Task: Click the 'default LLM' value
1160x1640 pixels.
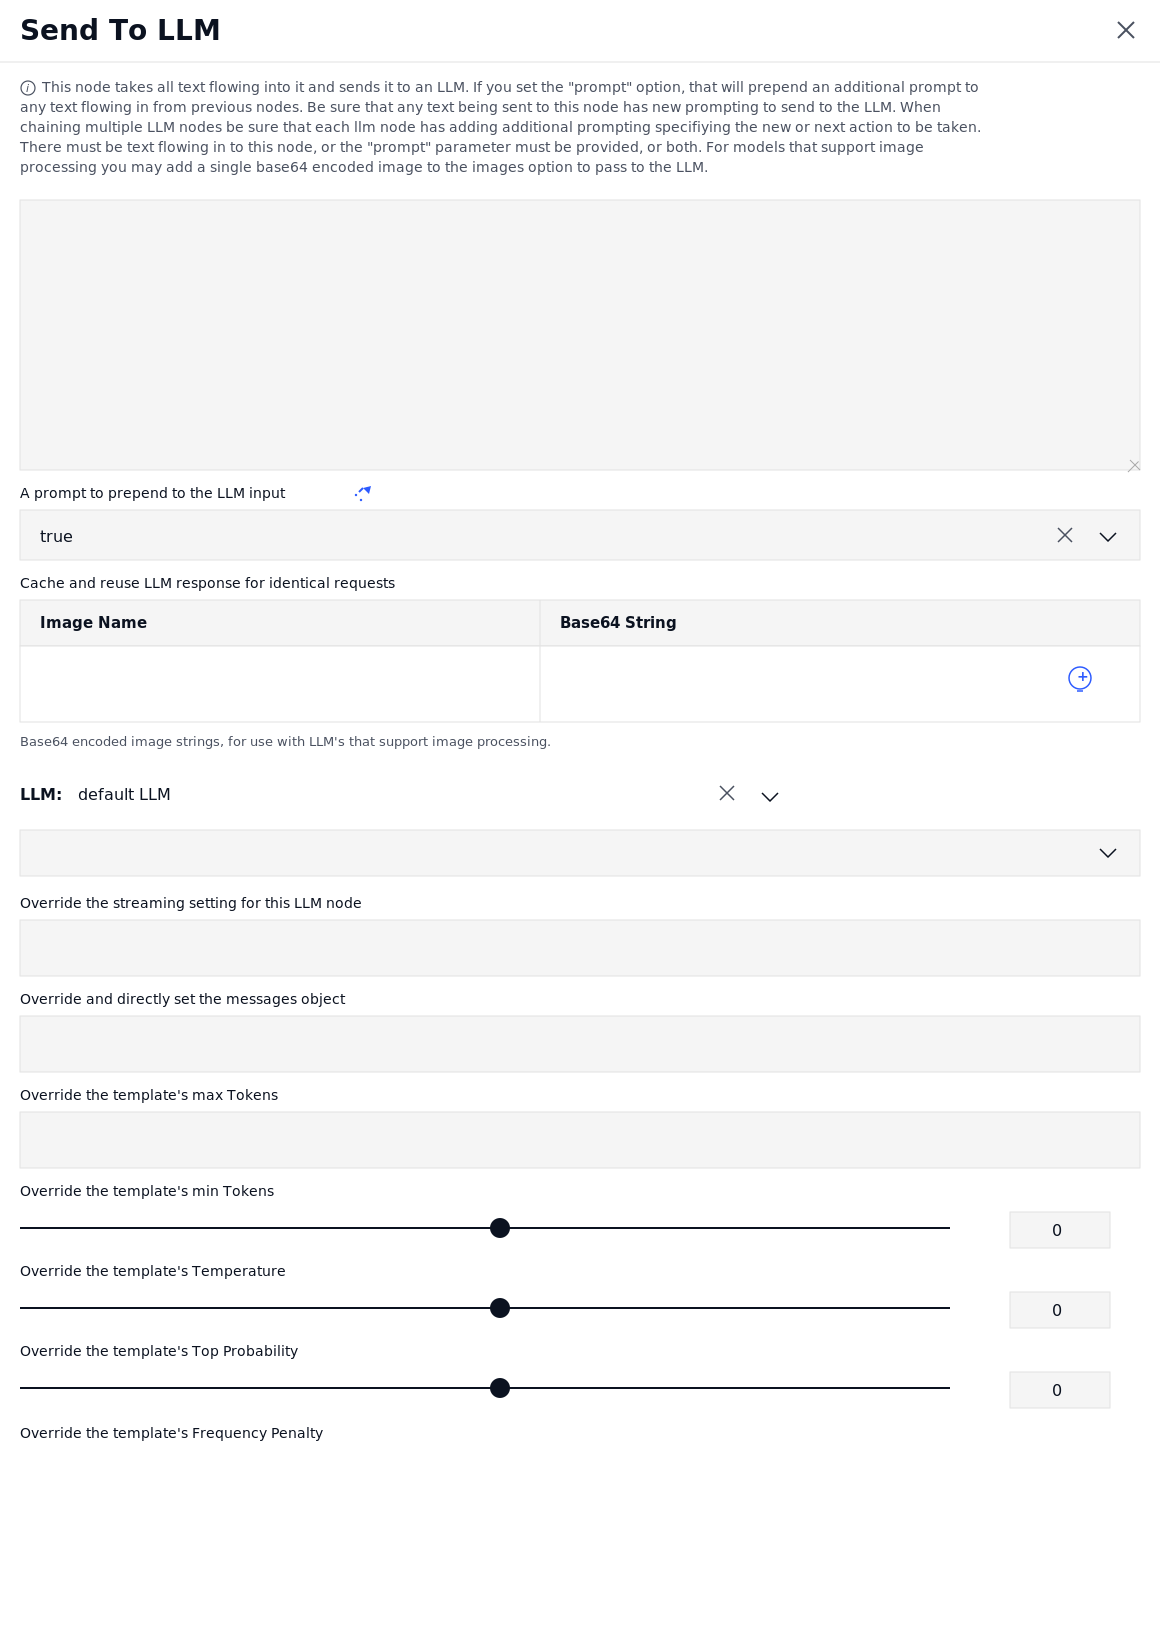Action: coord(124,794)
